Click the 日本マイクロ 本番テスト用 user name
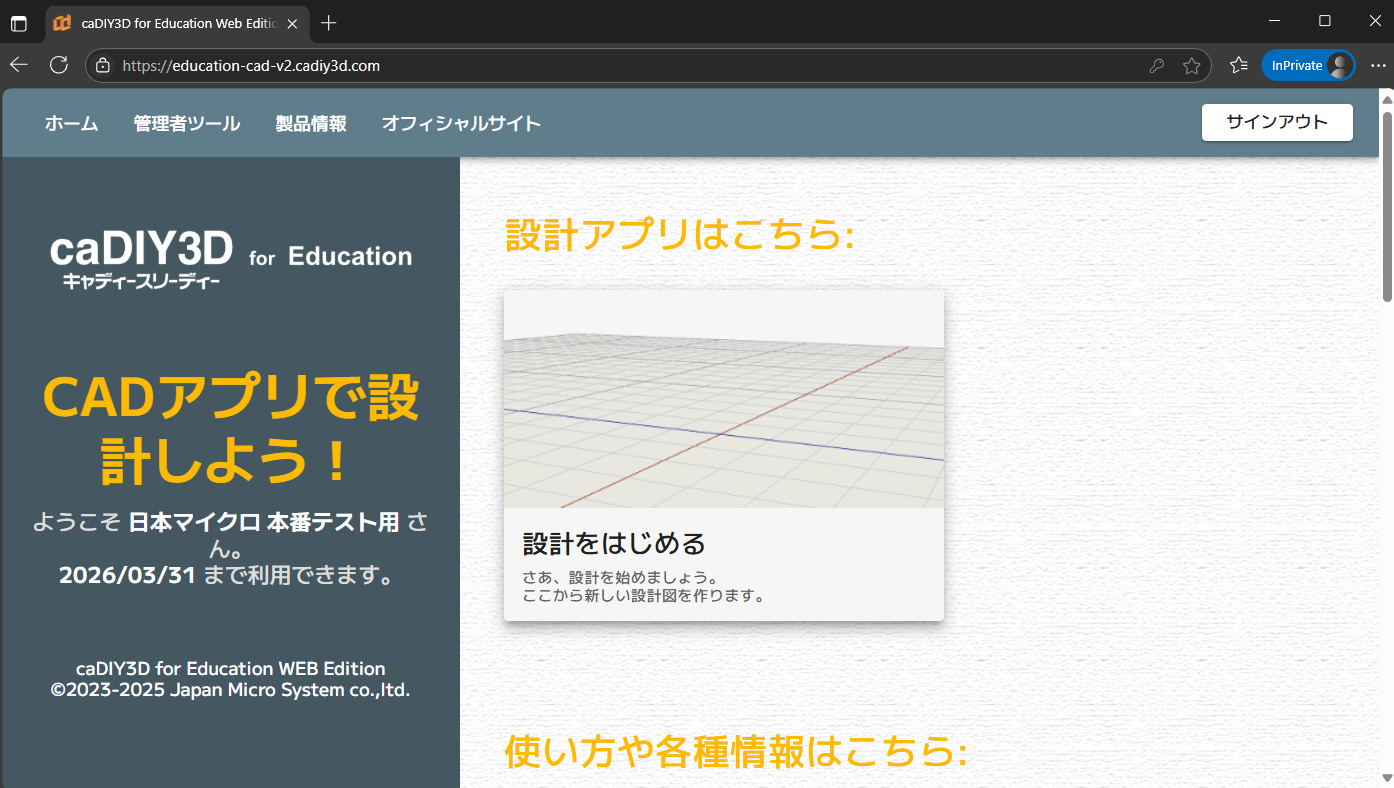 coord(264,522)
